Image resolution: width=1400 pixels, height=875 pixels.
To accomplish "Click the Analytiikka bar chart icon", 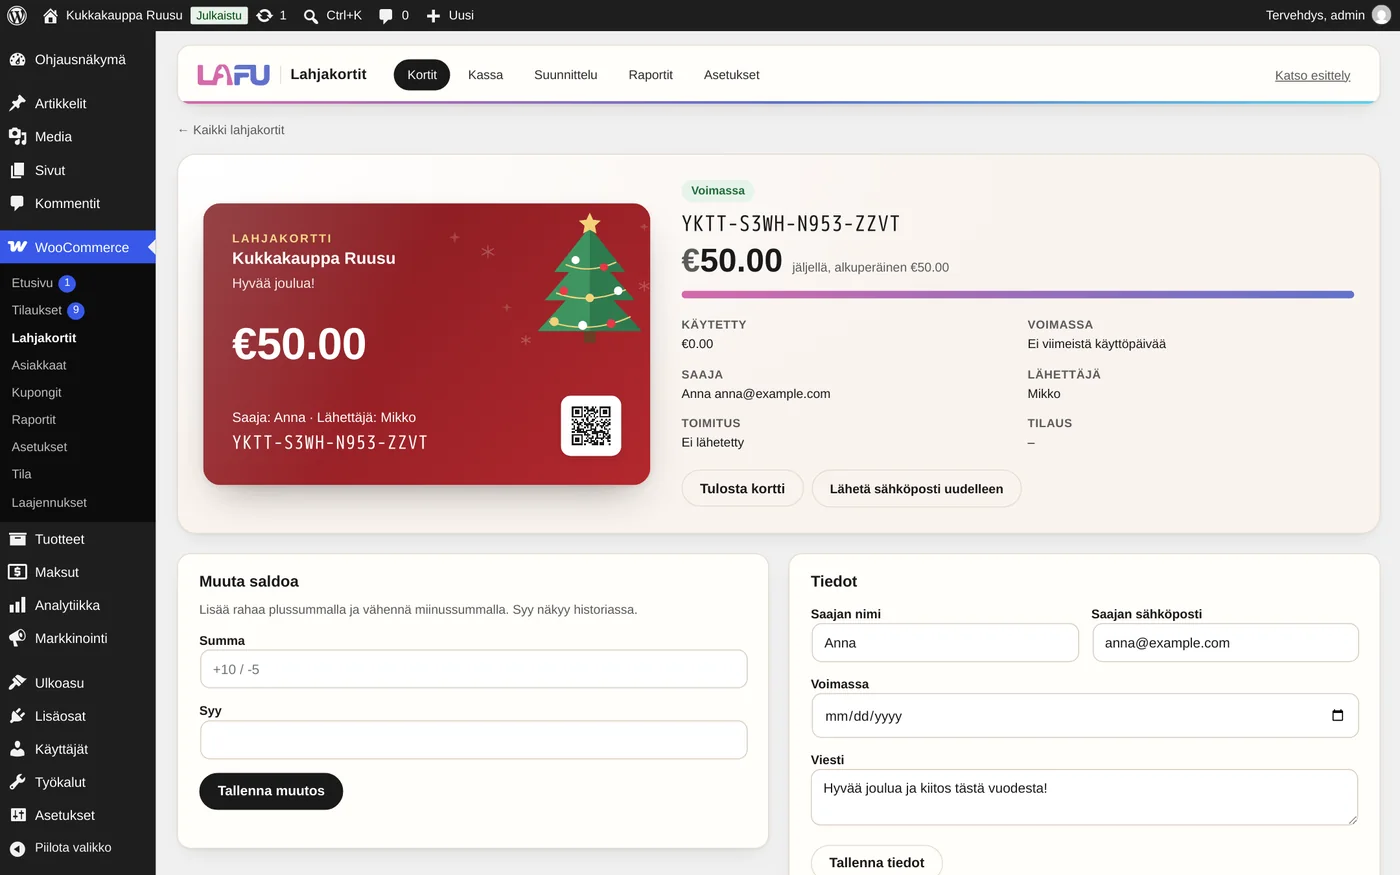I will [17, 605].
